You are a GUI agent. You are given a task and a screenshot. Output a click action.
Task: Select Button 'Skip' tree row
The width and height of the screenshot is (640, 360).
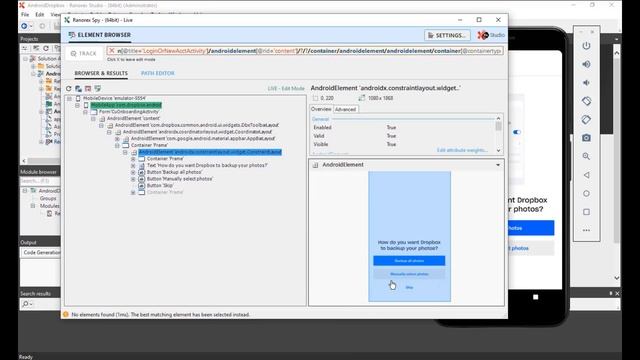click(x=160, y=185)
